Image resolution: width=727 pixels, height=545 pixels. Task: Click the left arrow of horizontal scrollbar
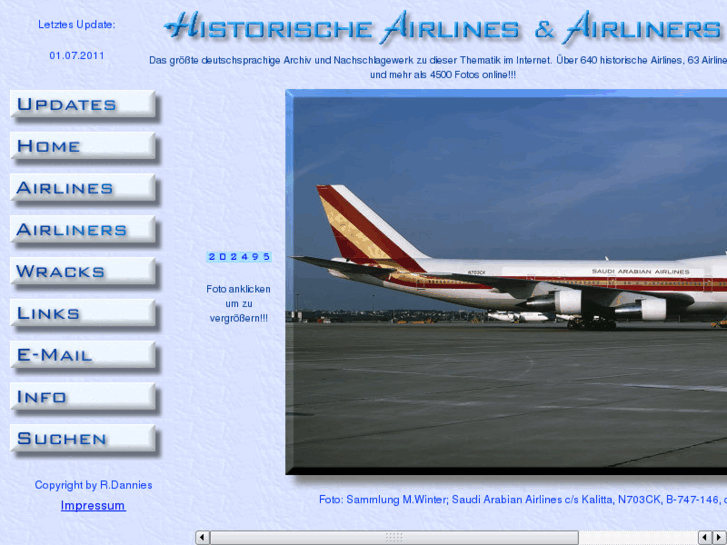202,538
